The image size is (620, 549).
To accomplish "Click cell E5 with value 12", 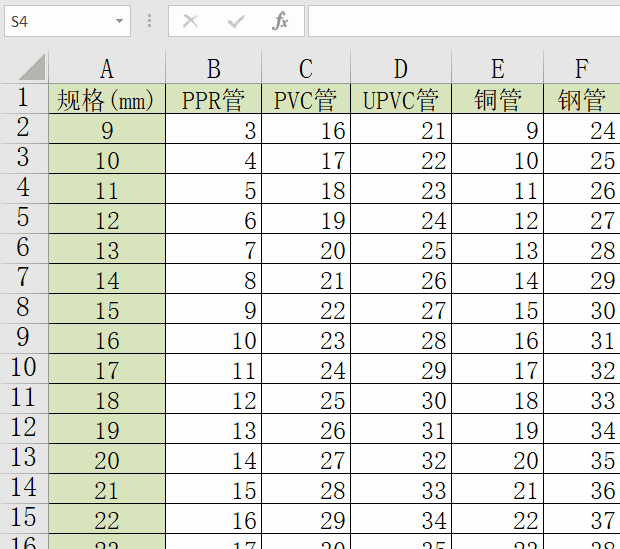I will point(497,219).
